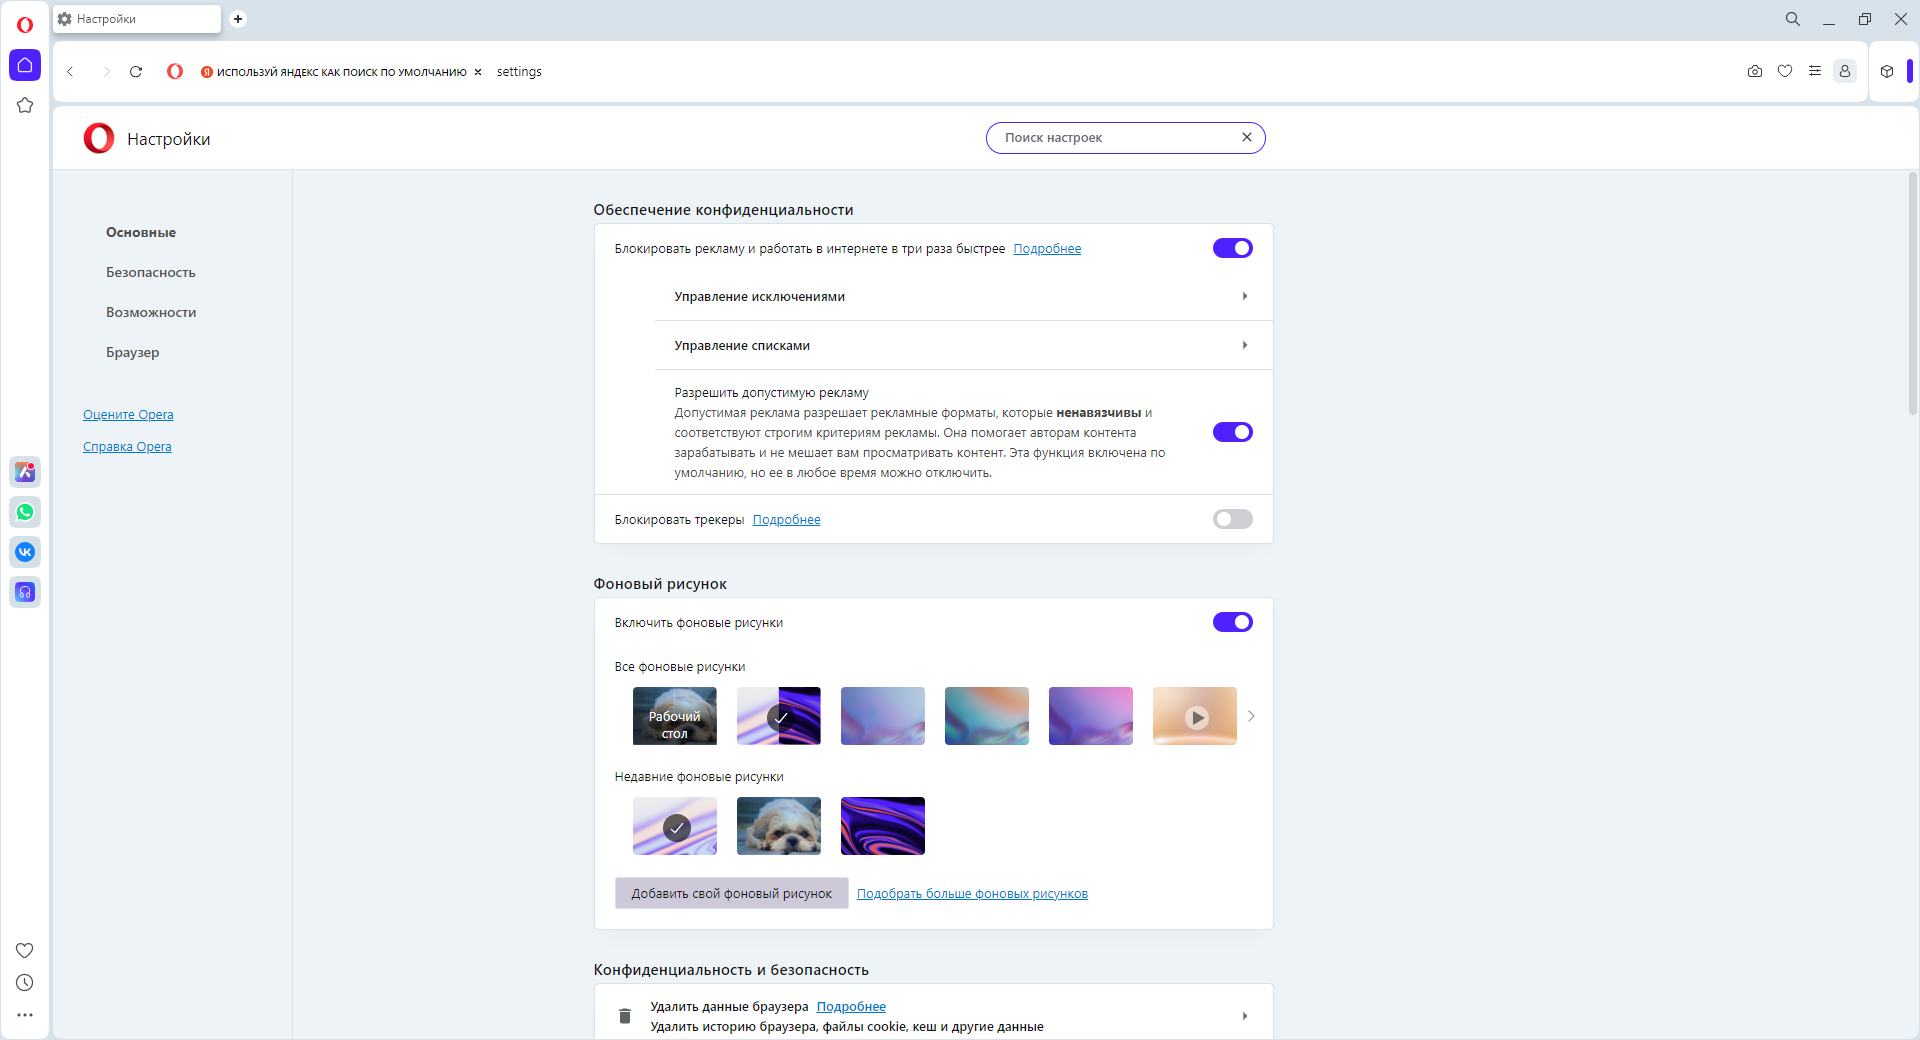Toggle ad blocking switch off

coord(1233,248)
